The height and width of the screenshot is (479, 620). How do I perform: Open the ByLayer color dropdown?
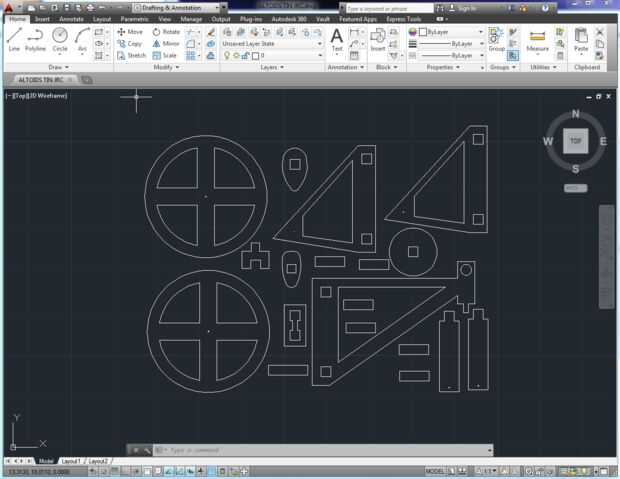click(x=451, y=32)
